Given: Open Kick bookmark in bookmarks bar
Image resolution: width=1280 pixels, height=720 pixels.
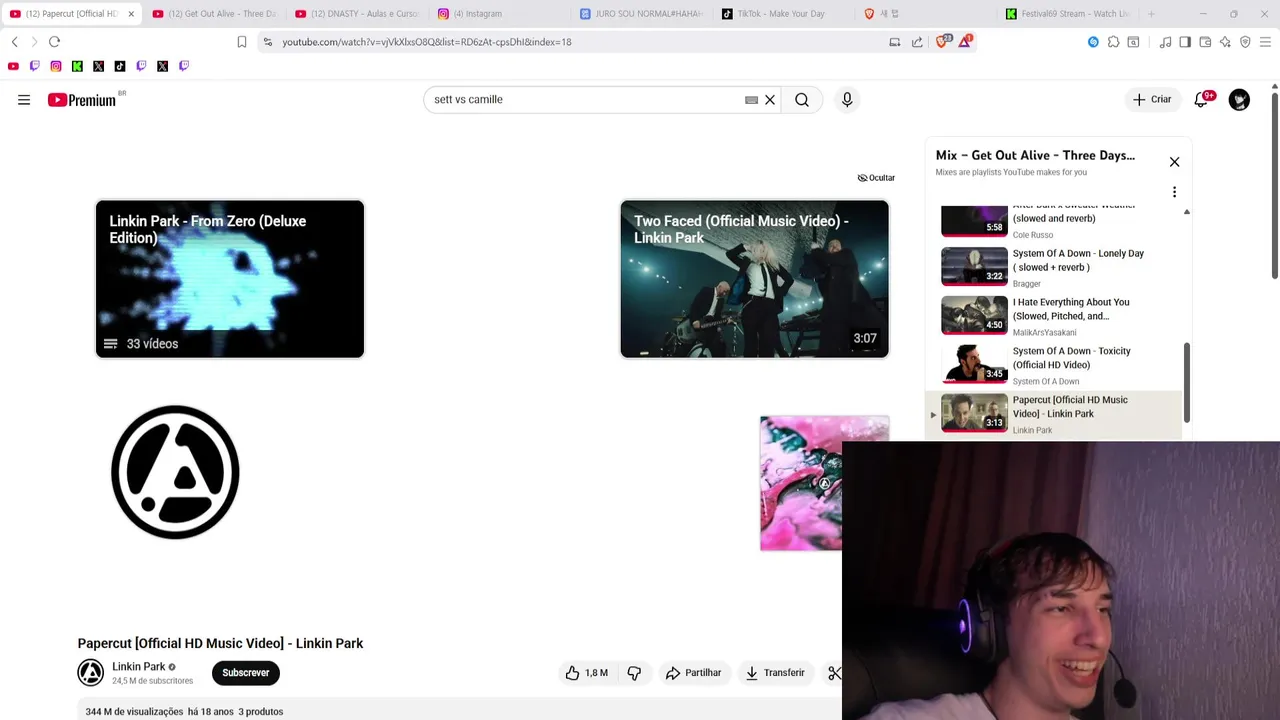Looking at the screenshot, I should coord(77,66).
